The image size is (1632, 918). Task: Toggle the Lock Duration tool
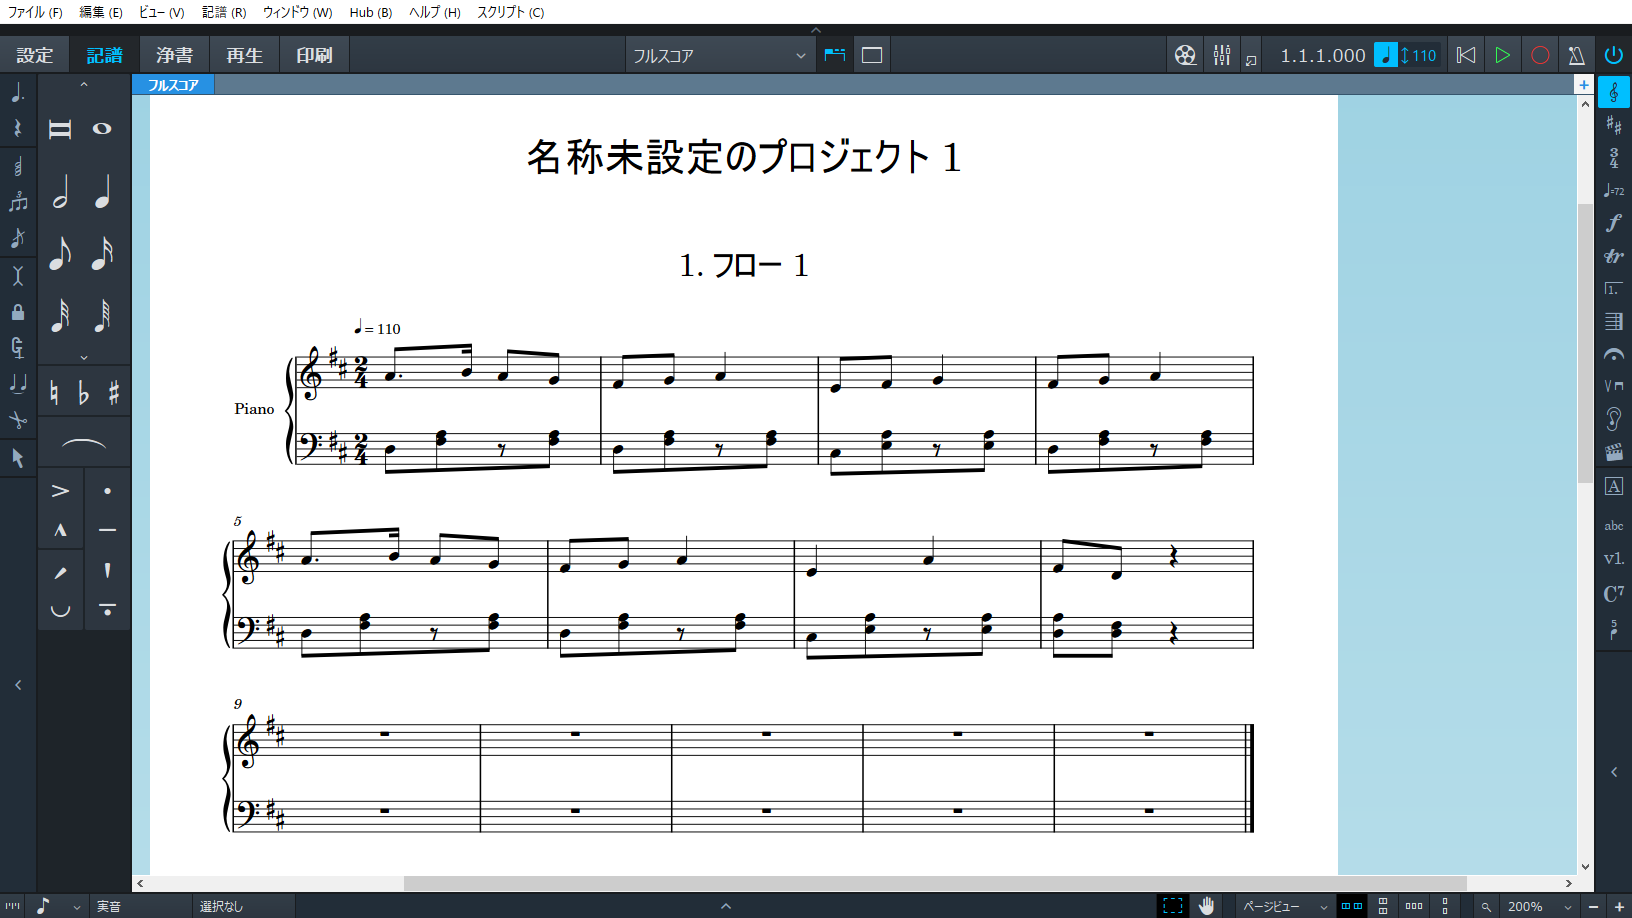(x=18, y=312)
